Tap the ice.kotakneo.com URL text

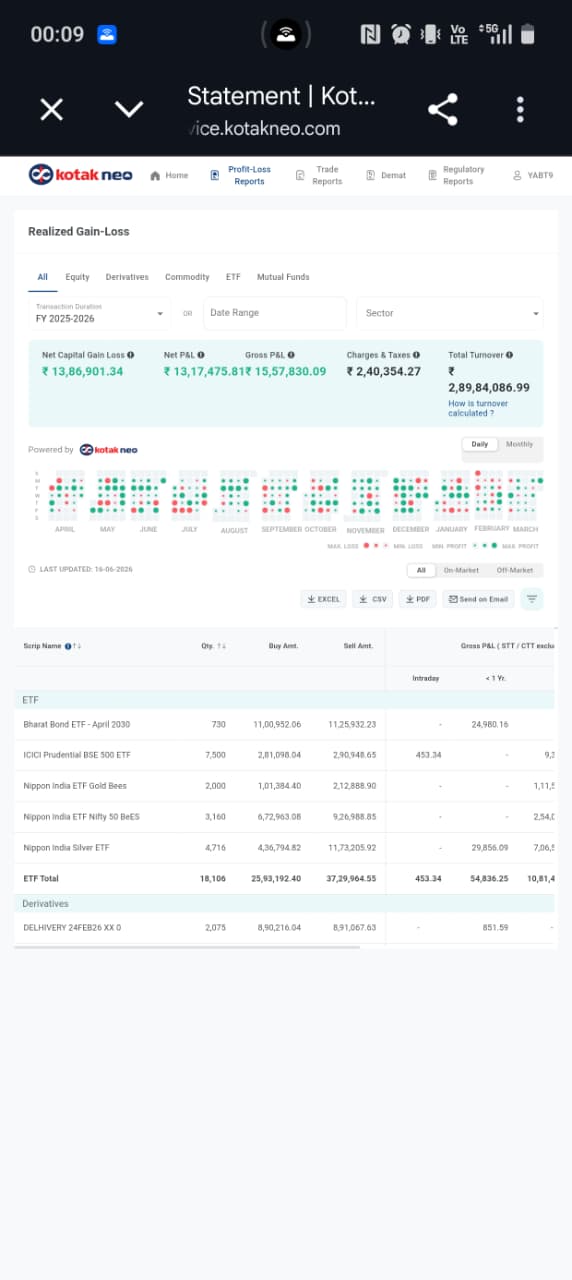click(x=264, y=129)
